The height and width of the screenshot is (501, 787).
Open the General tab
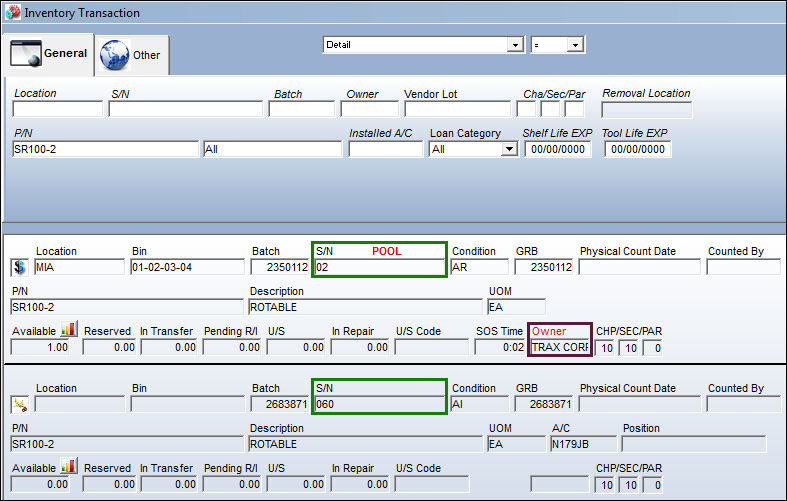(x=49, y=54)
